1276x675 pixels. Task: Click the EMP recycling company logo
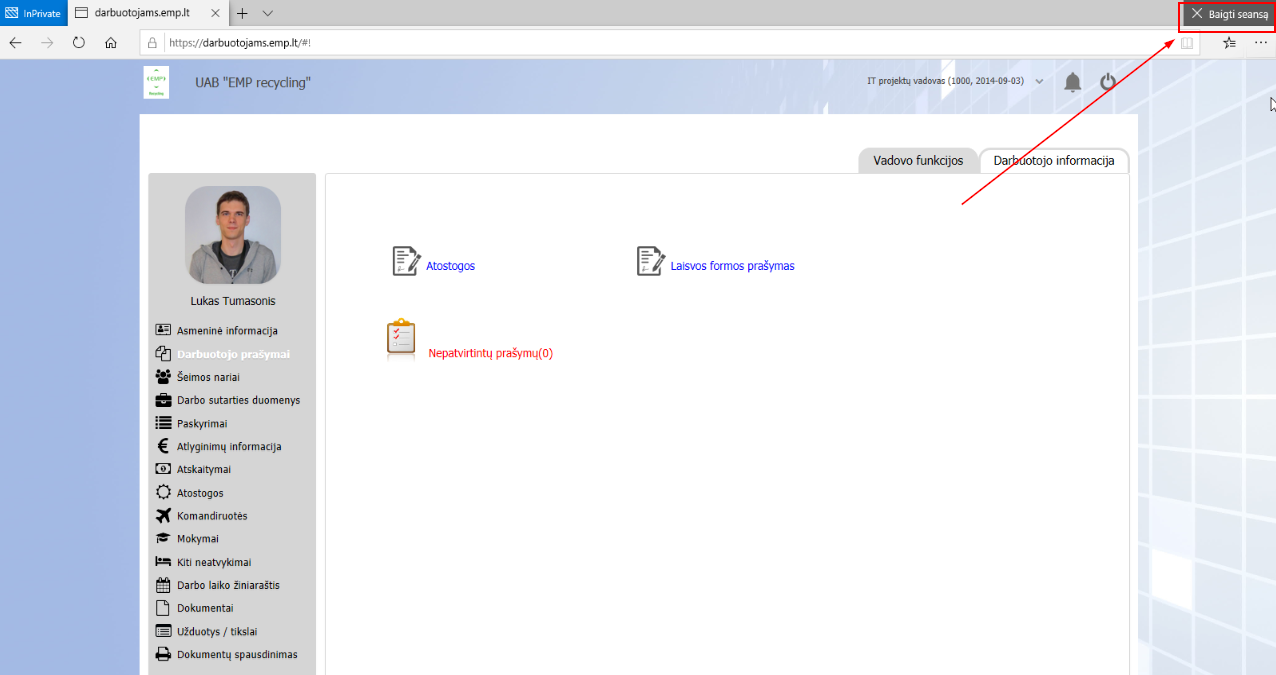[157, 82]
